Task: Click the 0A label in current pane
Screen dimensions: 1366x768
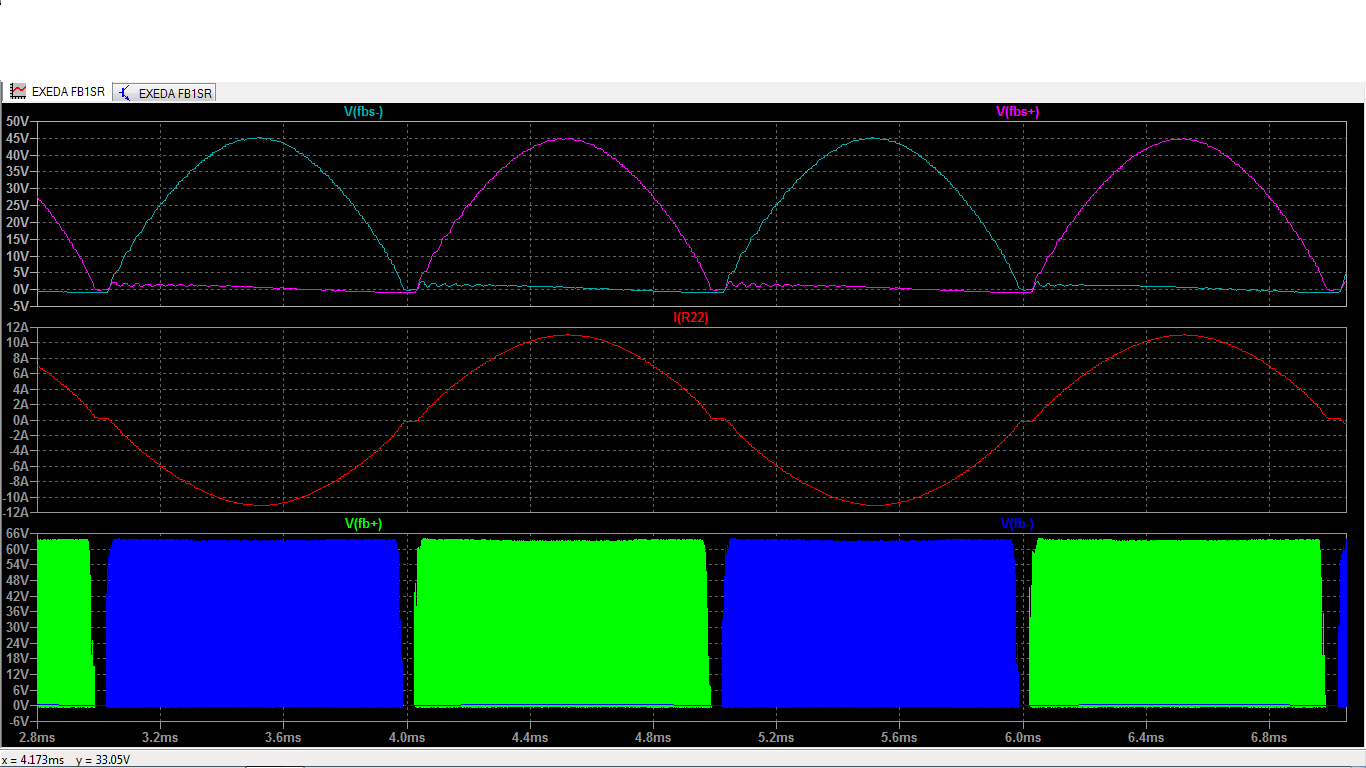Action: coord(20,421)
